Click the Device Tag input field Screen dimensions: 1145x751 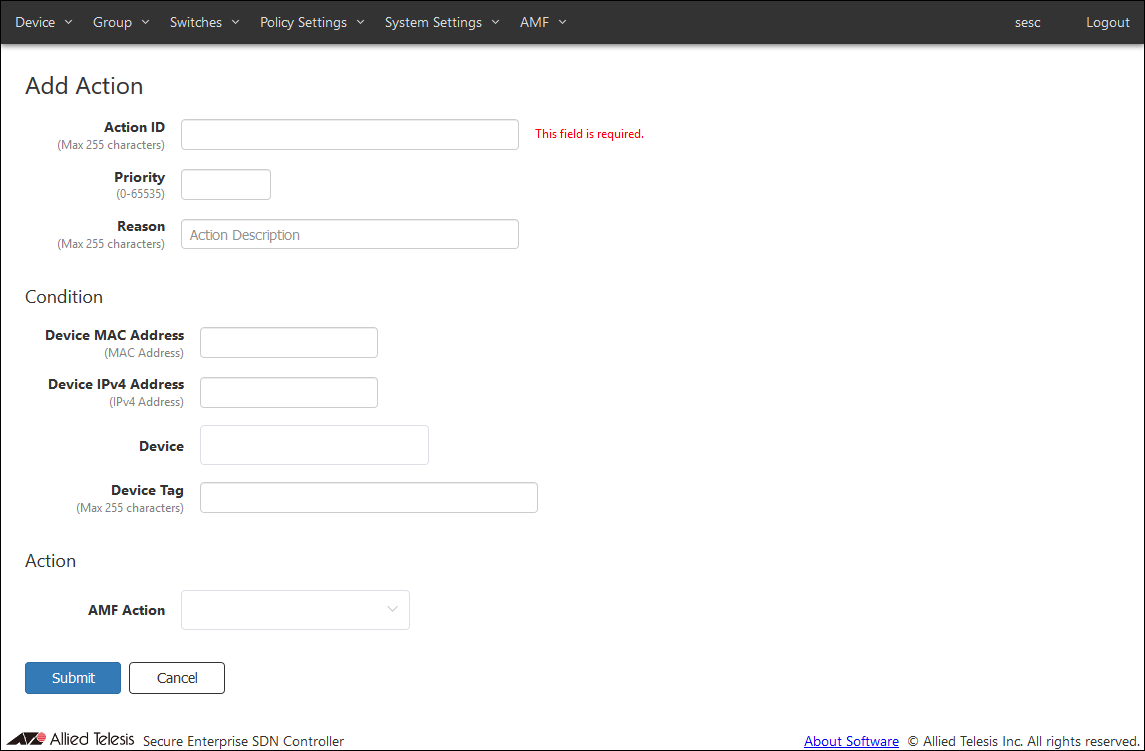pos(369,498)
